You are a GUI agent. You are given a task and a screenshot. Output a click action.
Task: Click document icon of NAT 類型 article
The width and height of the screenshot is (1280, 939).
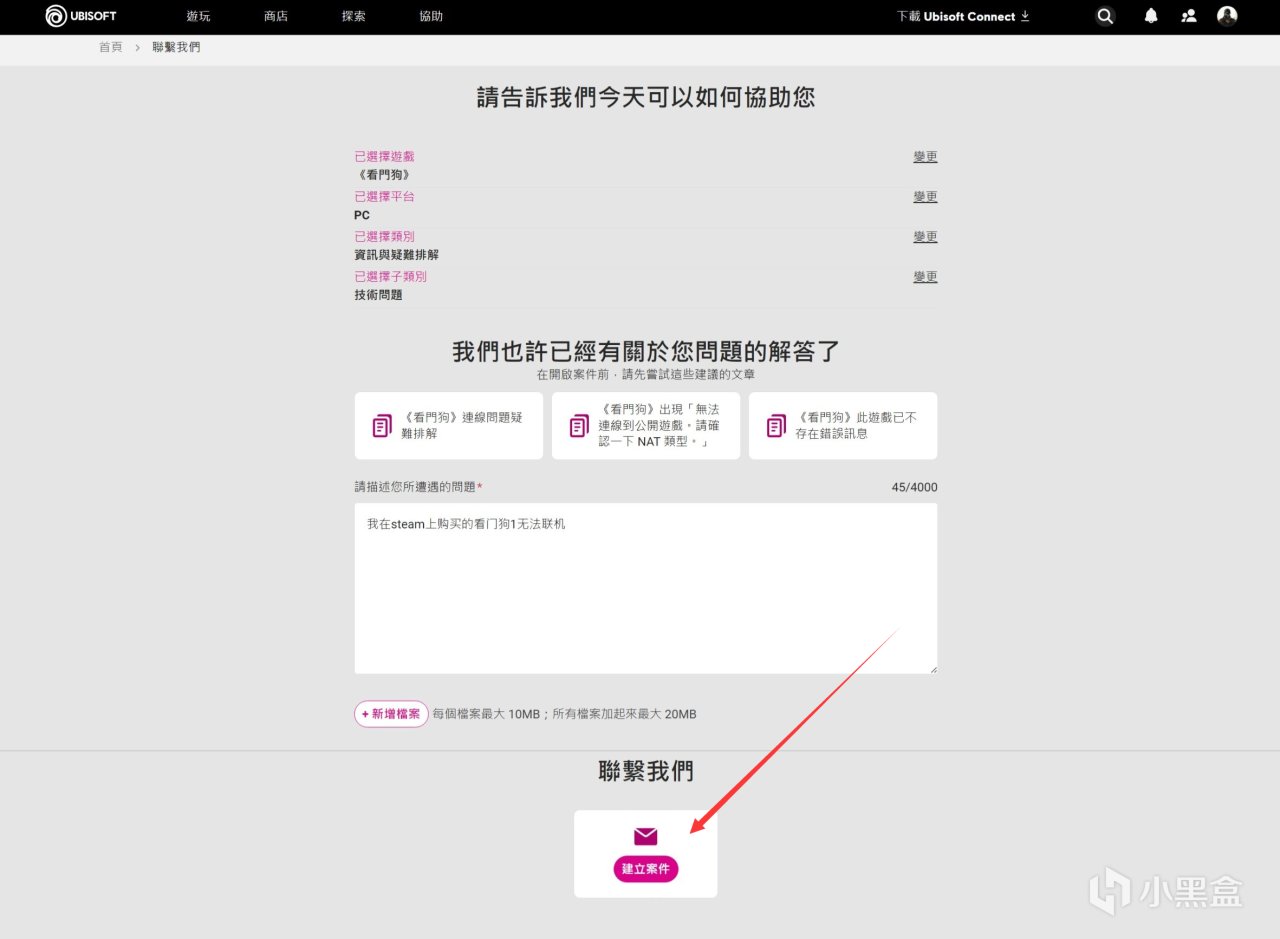click(x=579, y=426)
